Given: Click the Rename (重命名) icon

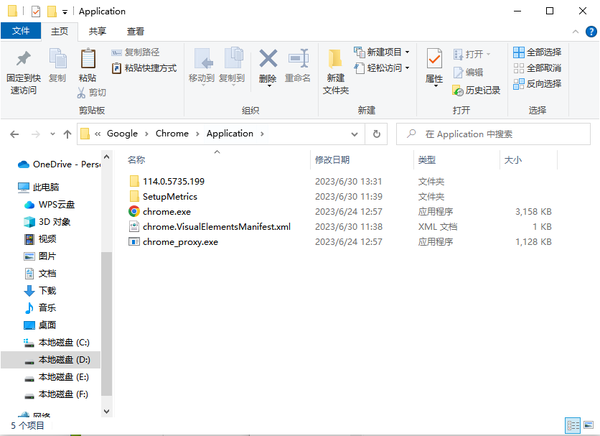Looking at the screenshot, I should (298, 59).
